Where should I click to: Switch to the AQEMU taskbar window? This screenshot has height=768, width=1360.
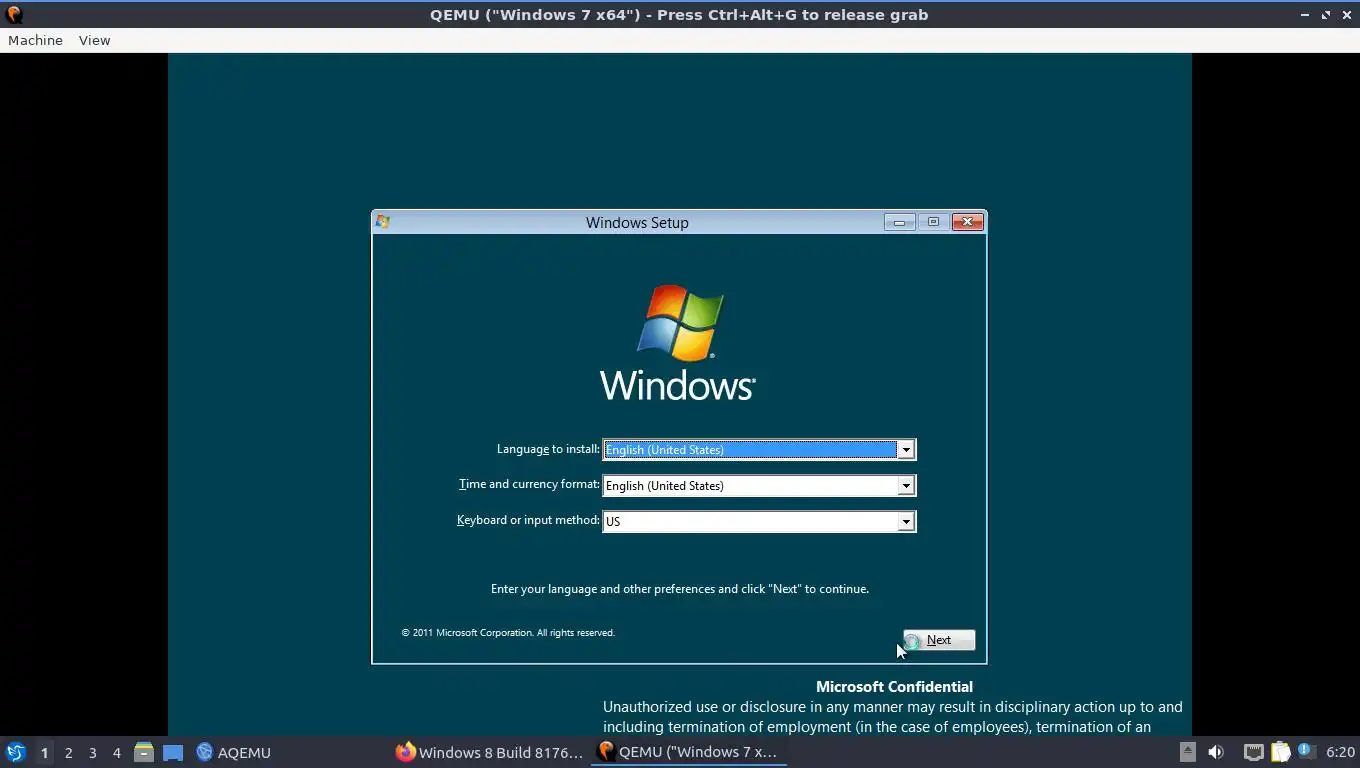click(x=233, y=752)
